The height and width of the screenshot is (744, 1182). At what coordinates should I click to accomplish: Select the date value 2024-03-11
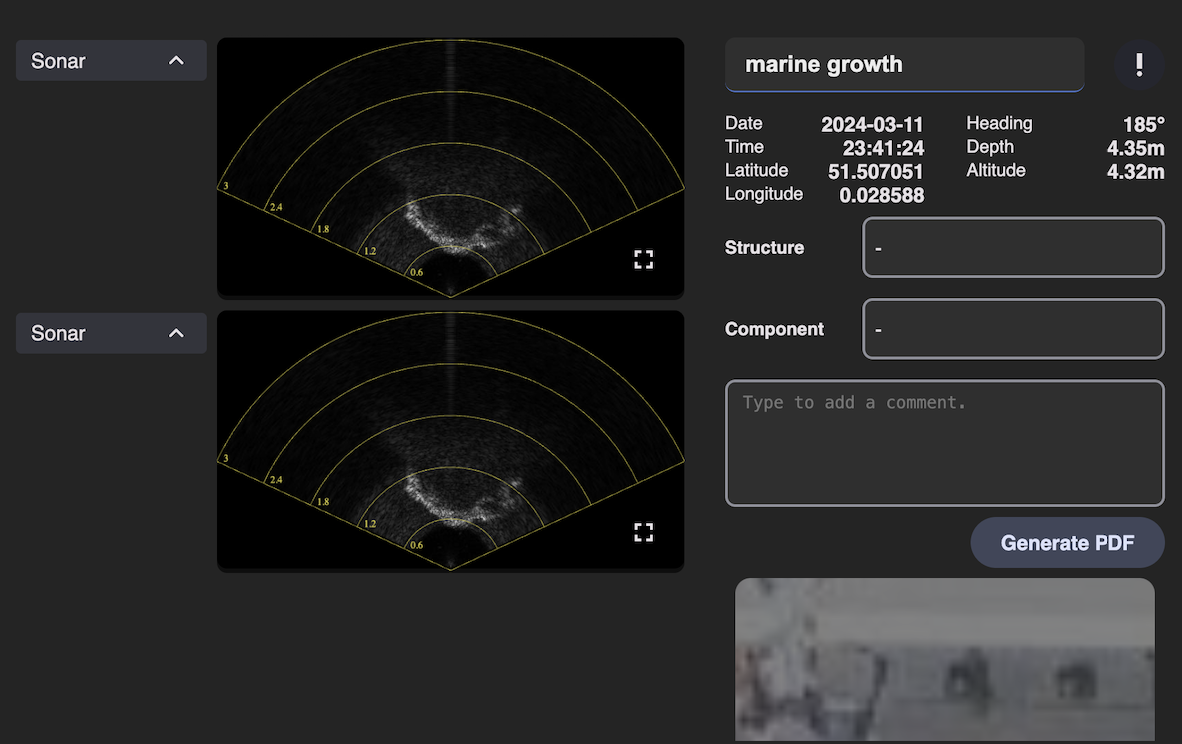coord(872,124)
